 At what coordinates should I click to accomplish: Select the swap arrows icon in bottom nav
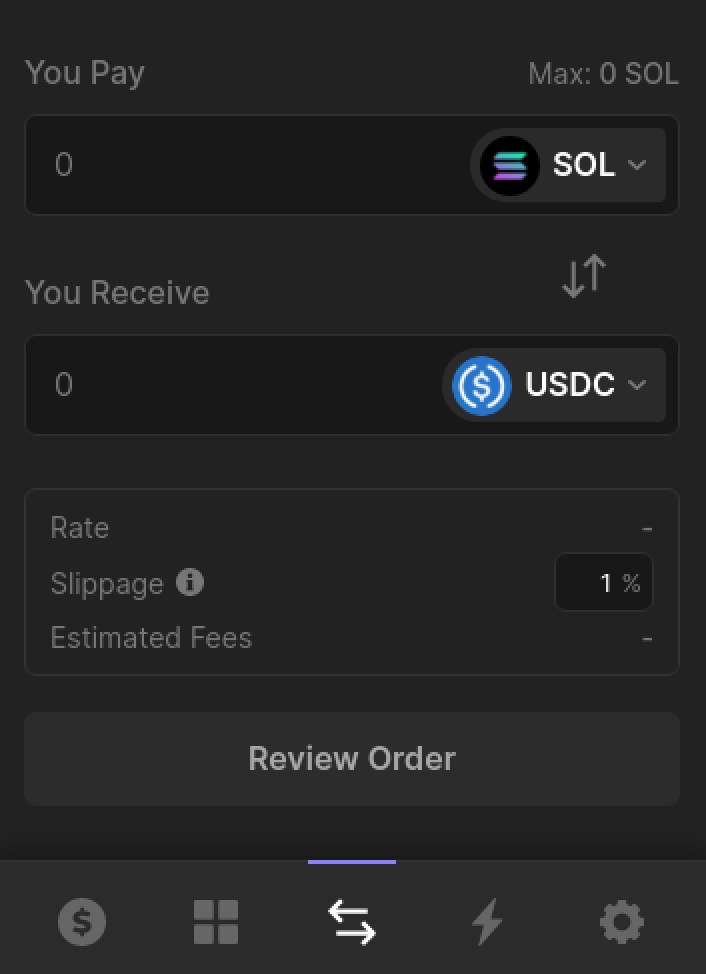click(352, 922)
